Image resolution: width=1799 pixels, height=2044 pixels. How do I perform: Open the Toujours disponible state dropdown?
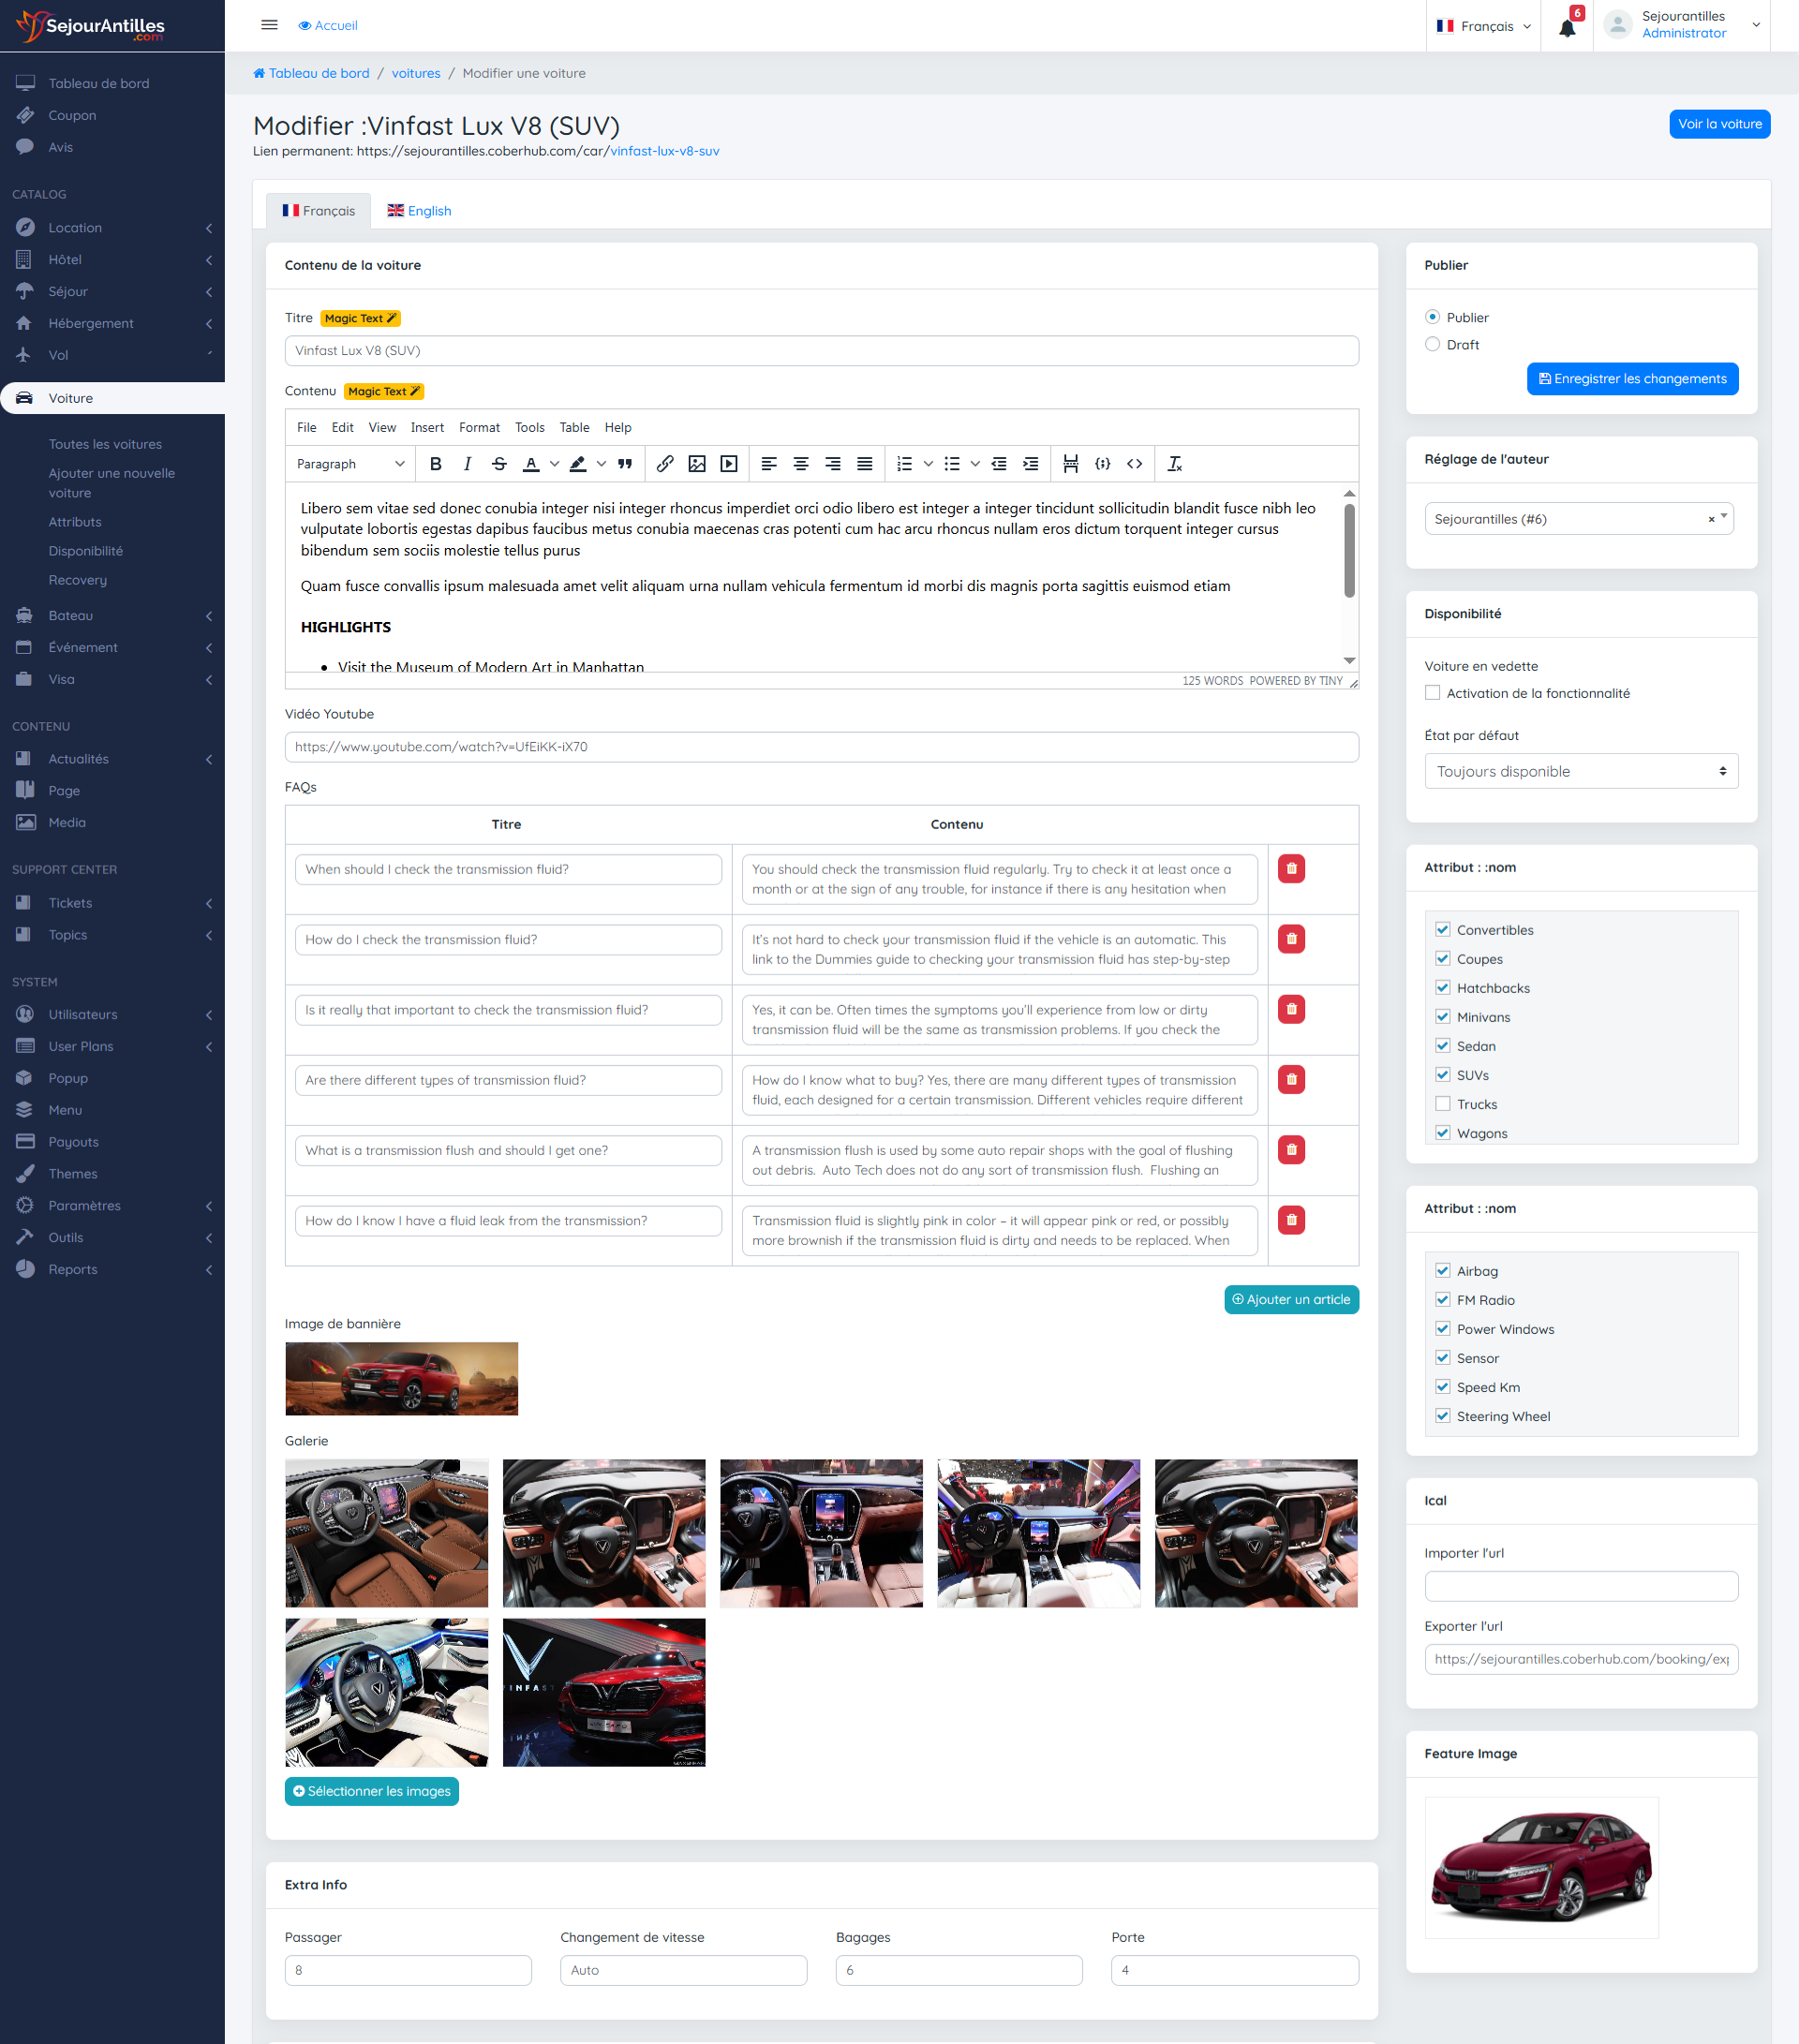coord(1581,771)
